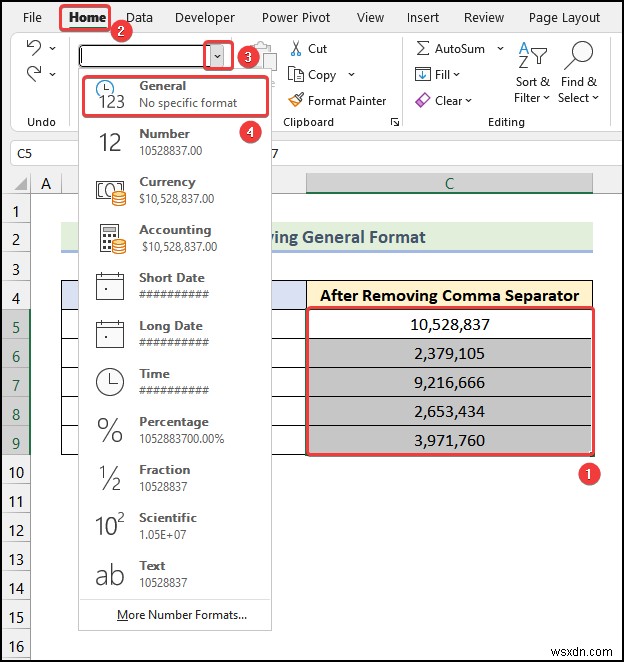Expand the Find & Select chevron

click(595, 98)
